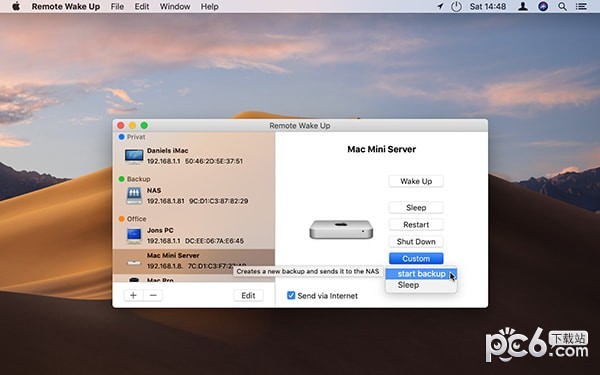Open the Custom actions dropdown
Image resolution: width=600 pixels, height=375 pixels.
(416, 259)
